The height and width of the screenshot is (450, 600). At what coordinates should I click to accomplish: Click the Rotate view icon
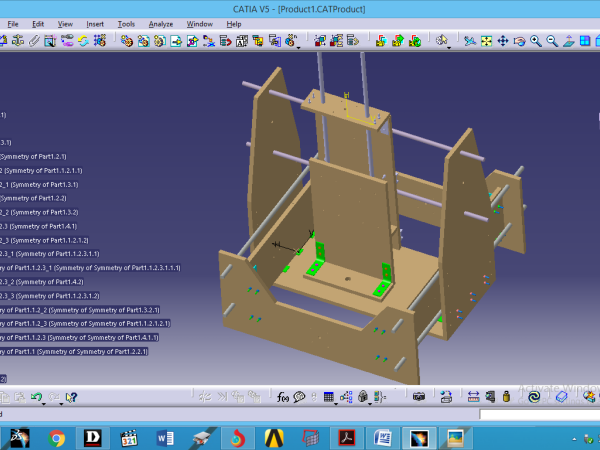pyautogui.click(x=519, y=41)
